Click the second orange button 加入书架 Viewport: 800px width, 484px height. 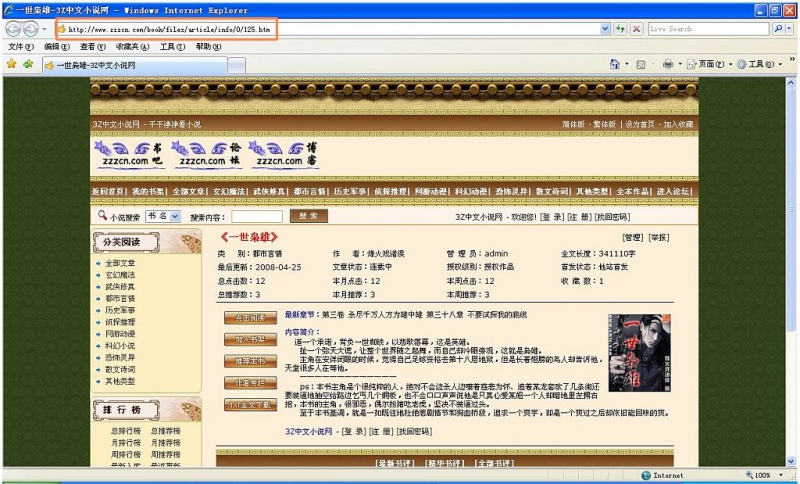coord(251,340)
